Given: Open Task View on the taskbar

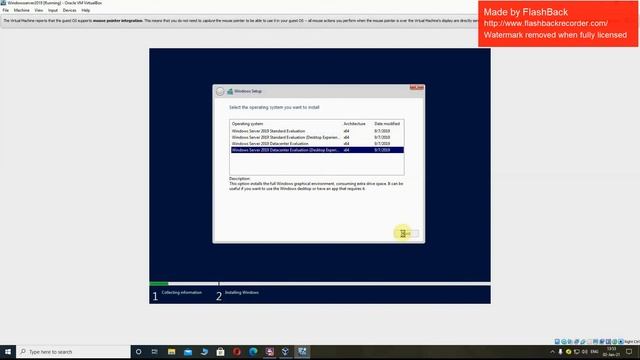Looking at the screenshot, I should (x=155, y=352).
